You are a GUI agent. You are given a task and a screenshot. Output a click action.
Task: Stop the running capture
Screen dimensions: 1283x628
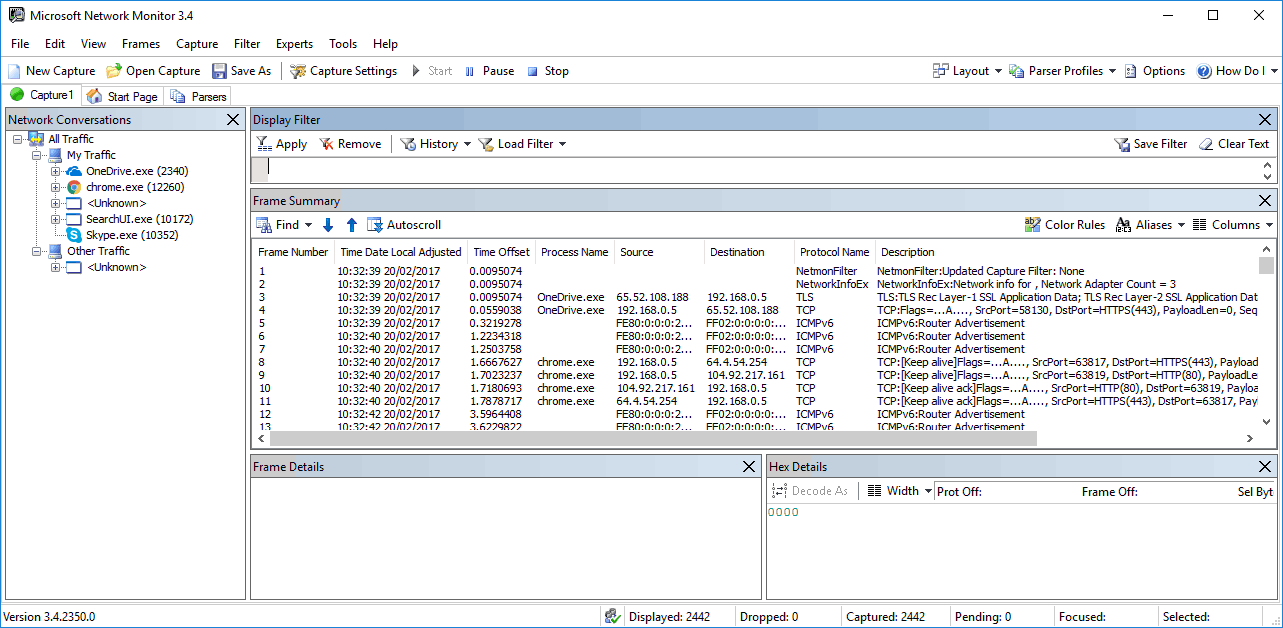(548, 71)
